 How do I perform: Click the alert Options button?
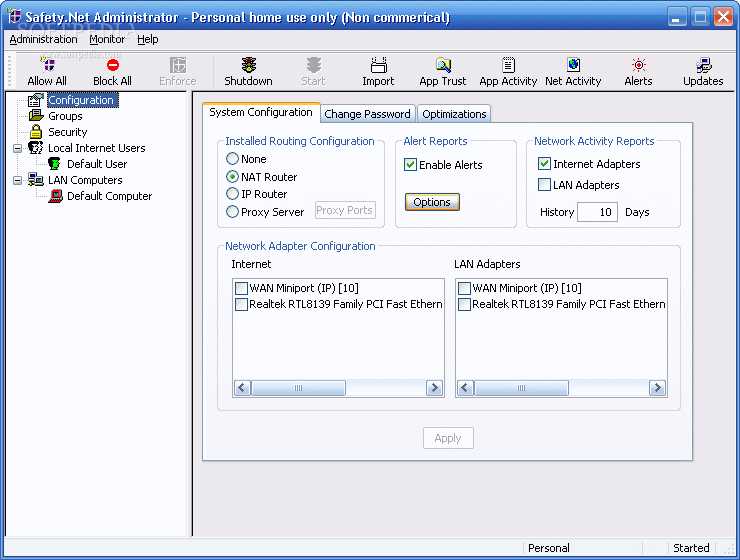click(432, 202)
